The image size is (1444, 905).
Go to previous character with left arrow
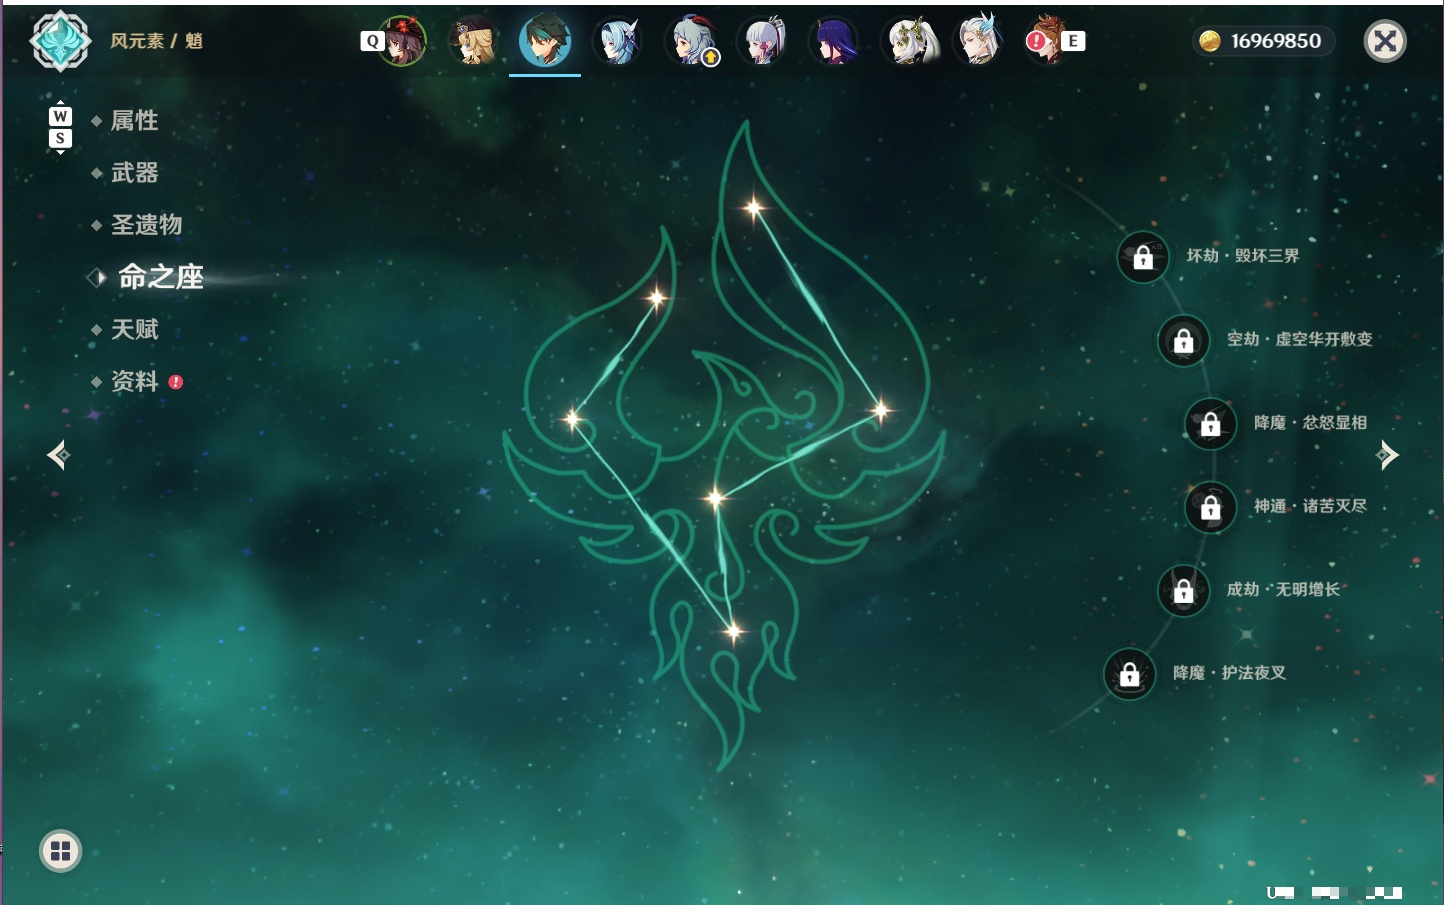point(58,456)
